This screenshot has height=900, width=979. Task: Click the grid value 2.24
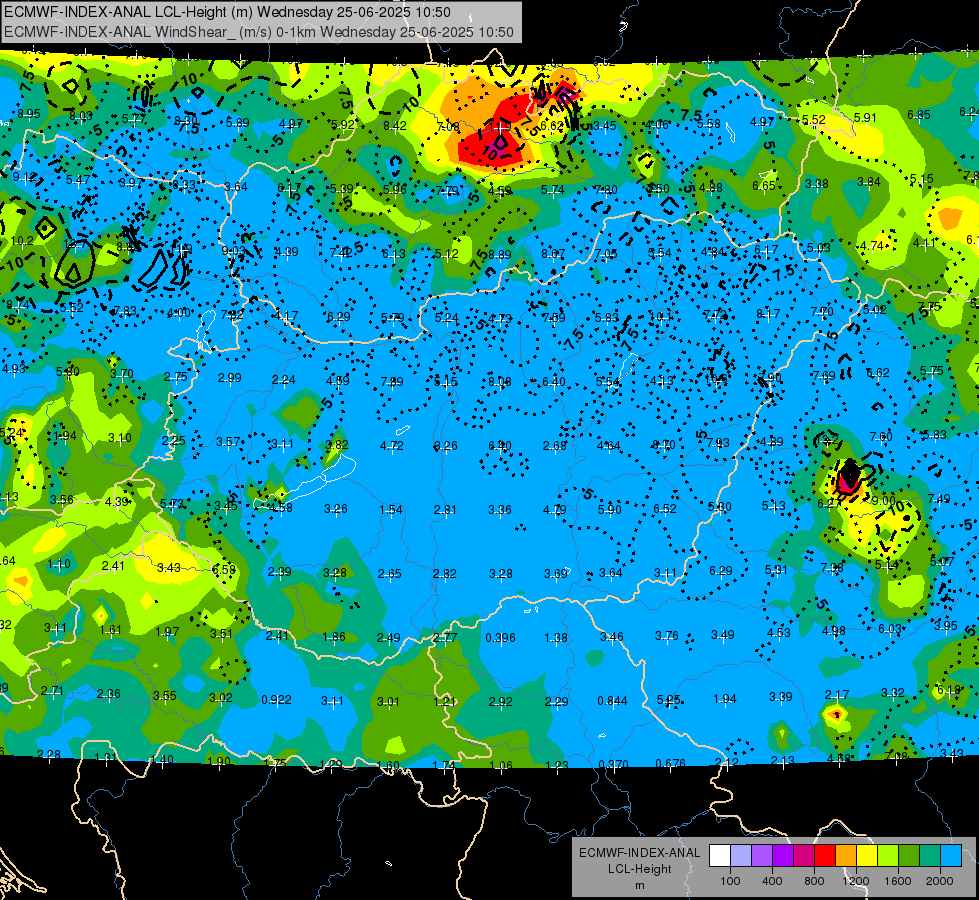(x=283, y=380)
